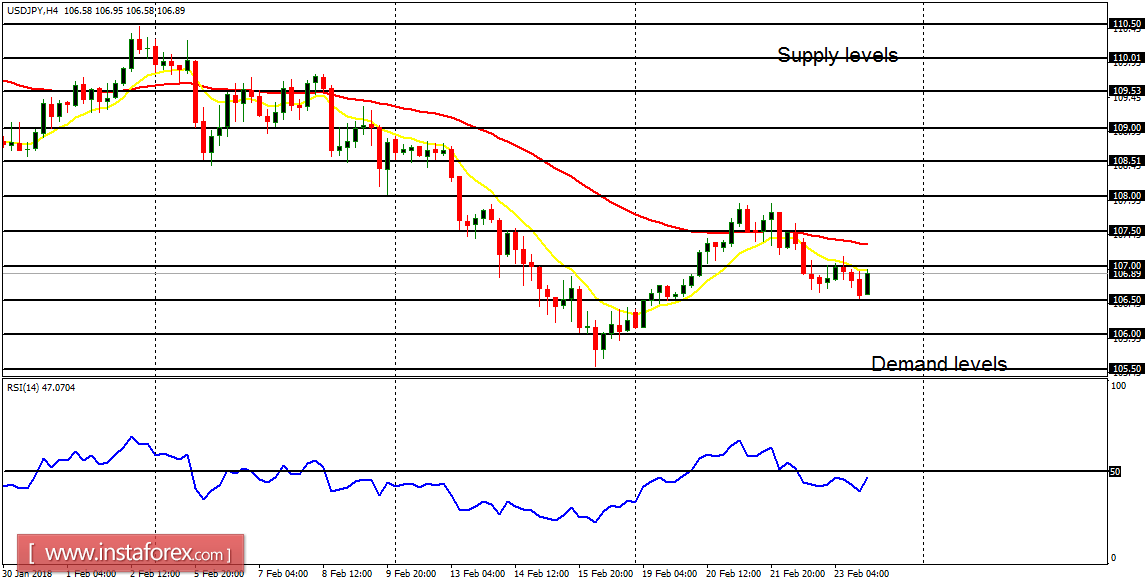The width and height of the screenshot is (1147, 585).
Task: Click the last green candlestick on chart
Action: point(868,283)
